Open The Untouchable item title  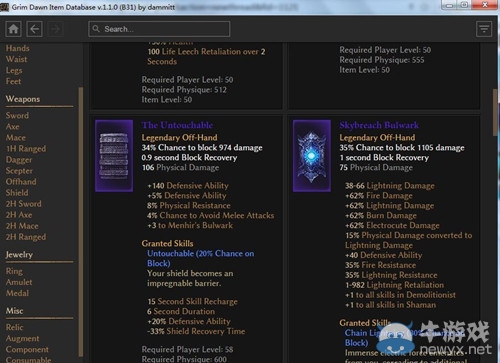tap(177, 125)
